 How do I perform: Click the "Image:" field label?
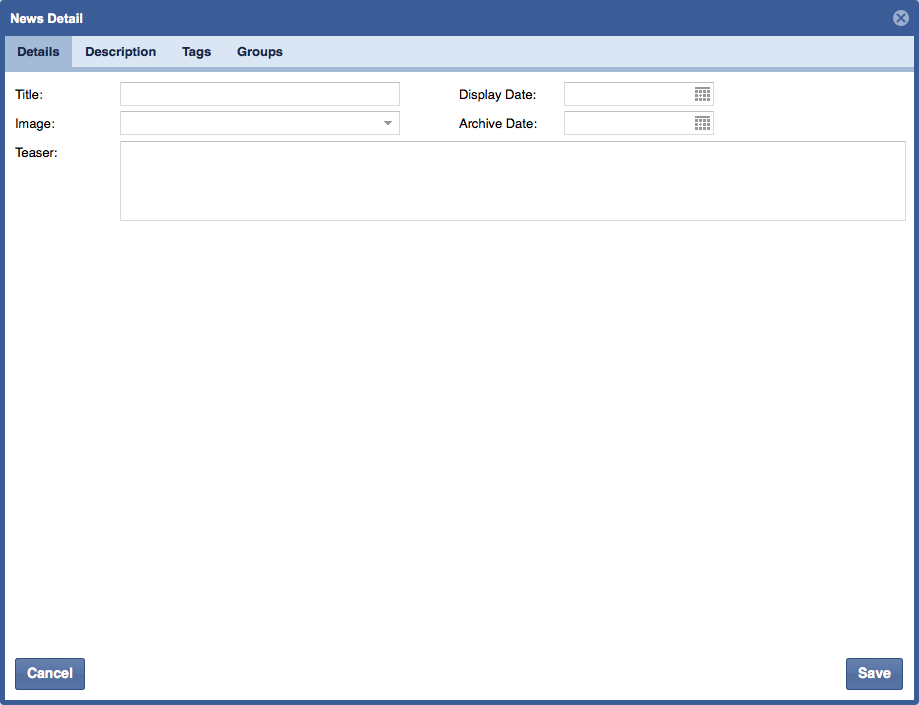(x=35, y=124)
